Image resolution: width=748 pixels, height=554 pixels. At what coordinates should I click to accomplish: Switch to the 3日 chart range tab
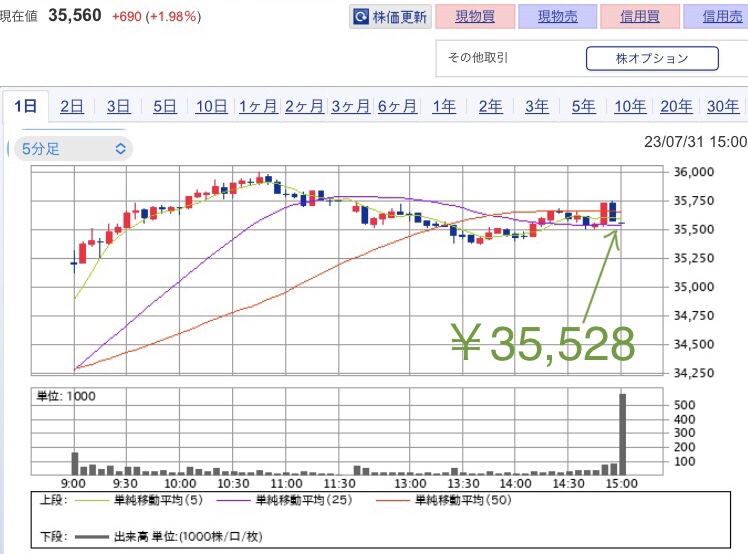click(118, 107)
